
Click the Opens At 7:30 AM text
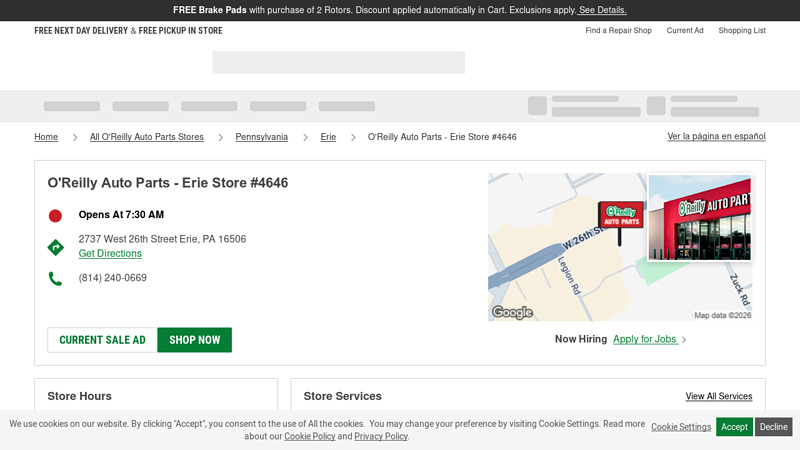click(121, 215)
